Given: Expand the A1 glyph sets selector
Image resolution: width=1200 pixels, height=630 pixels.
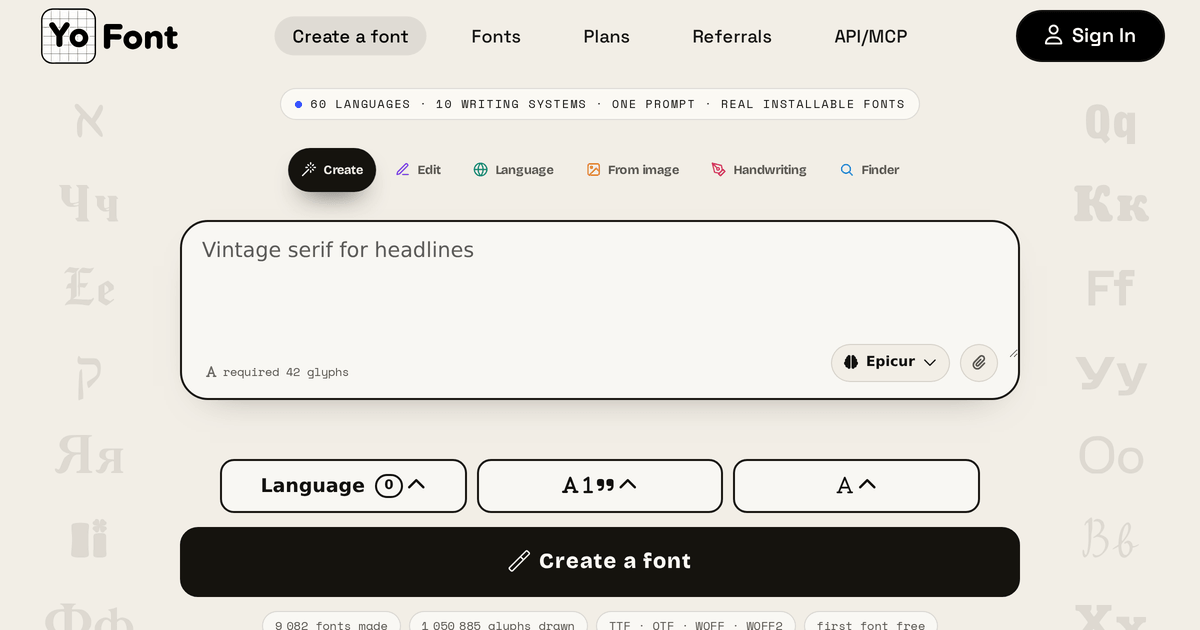Looking at the screenshot, I should 600,486.
